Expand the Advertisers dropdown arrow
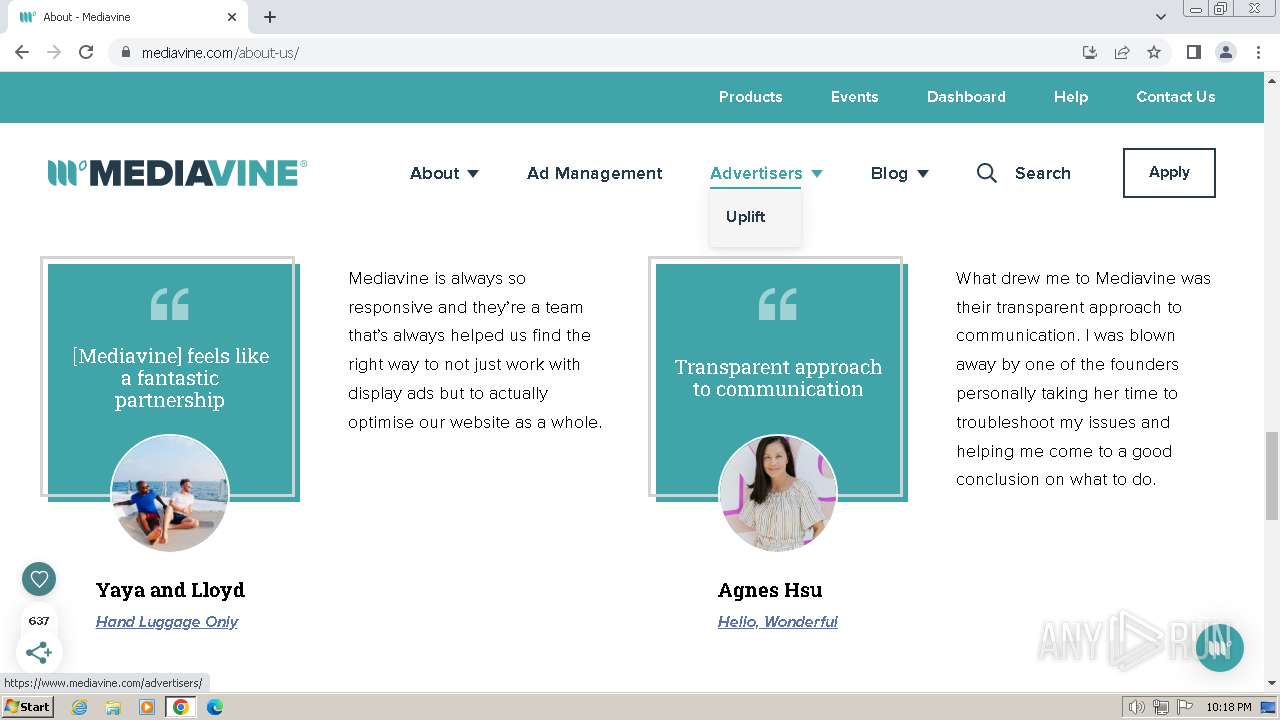 (x=817, y=174)
